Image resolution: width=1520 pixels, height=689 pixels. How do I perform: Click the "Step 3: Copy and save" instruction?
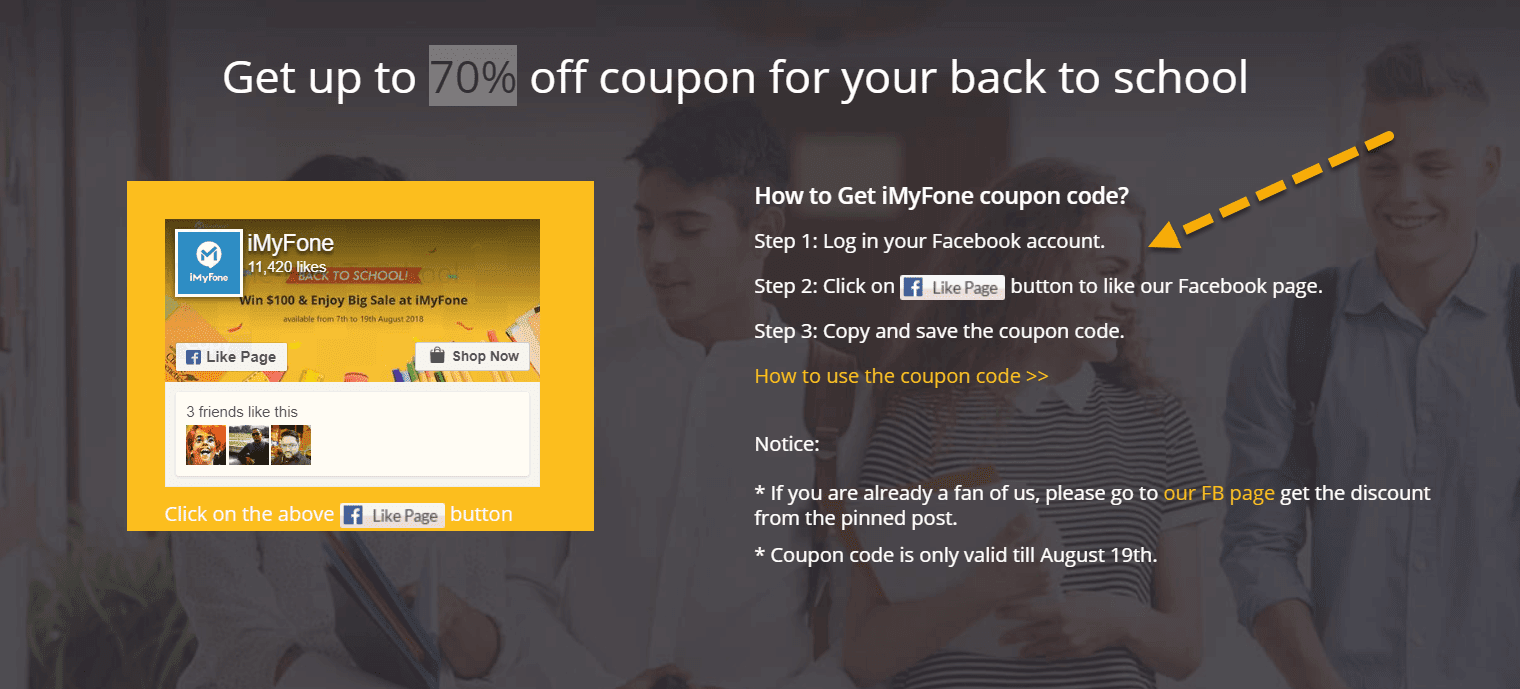939,331
